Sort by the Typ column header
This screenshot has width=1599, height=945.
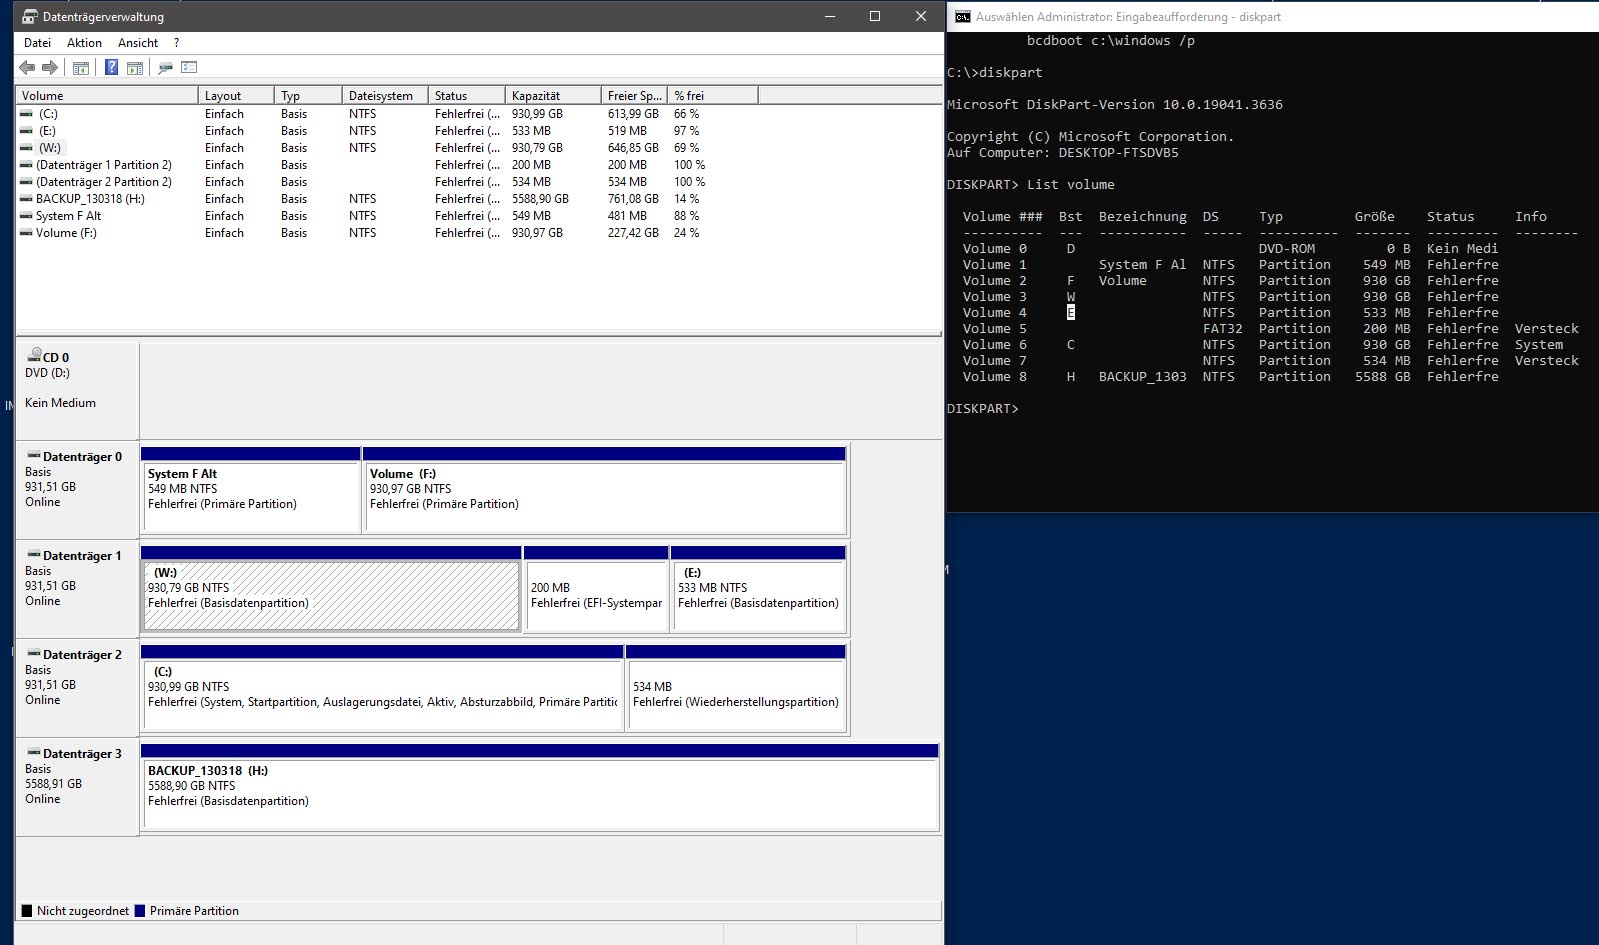[x=308, y=96]
